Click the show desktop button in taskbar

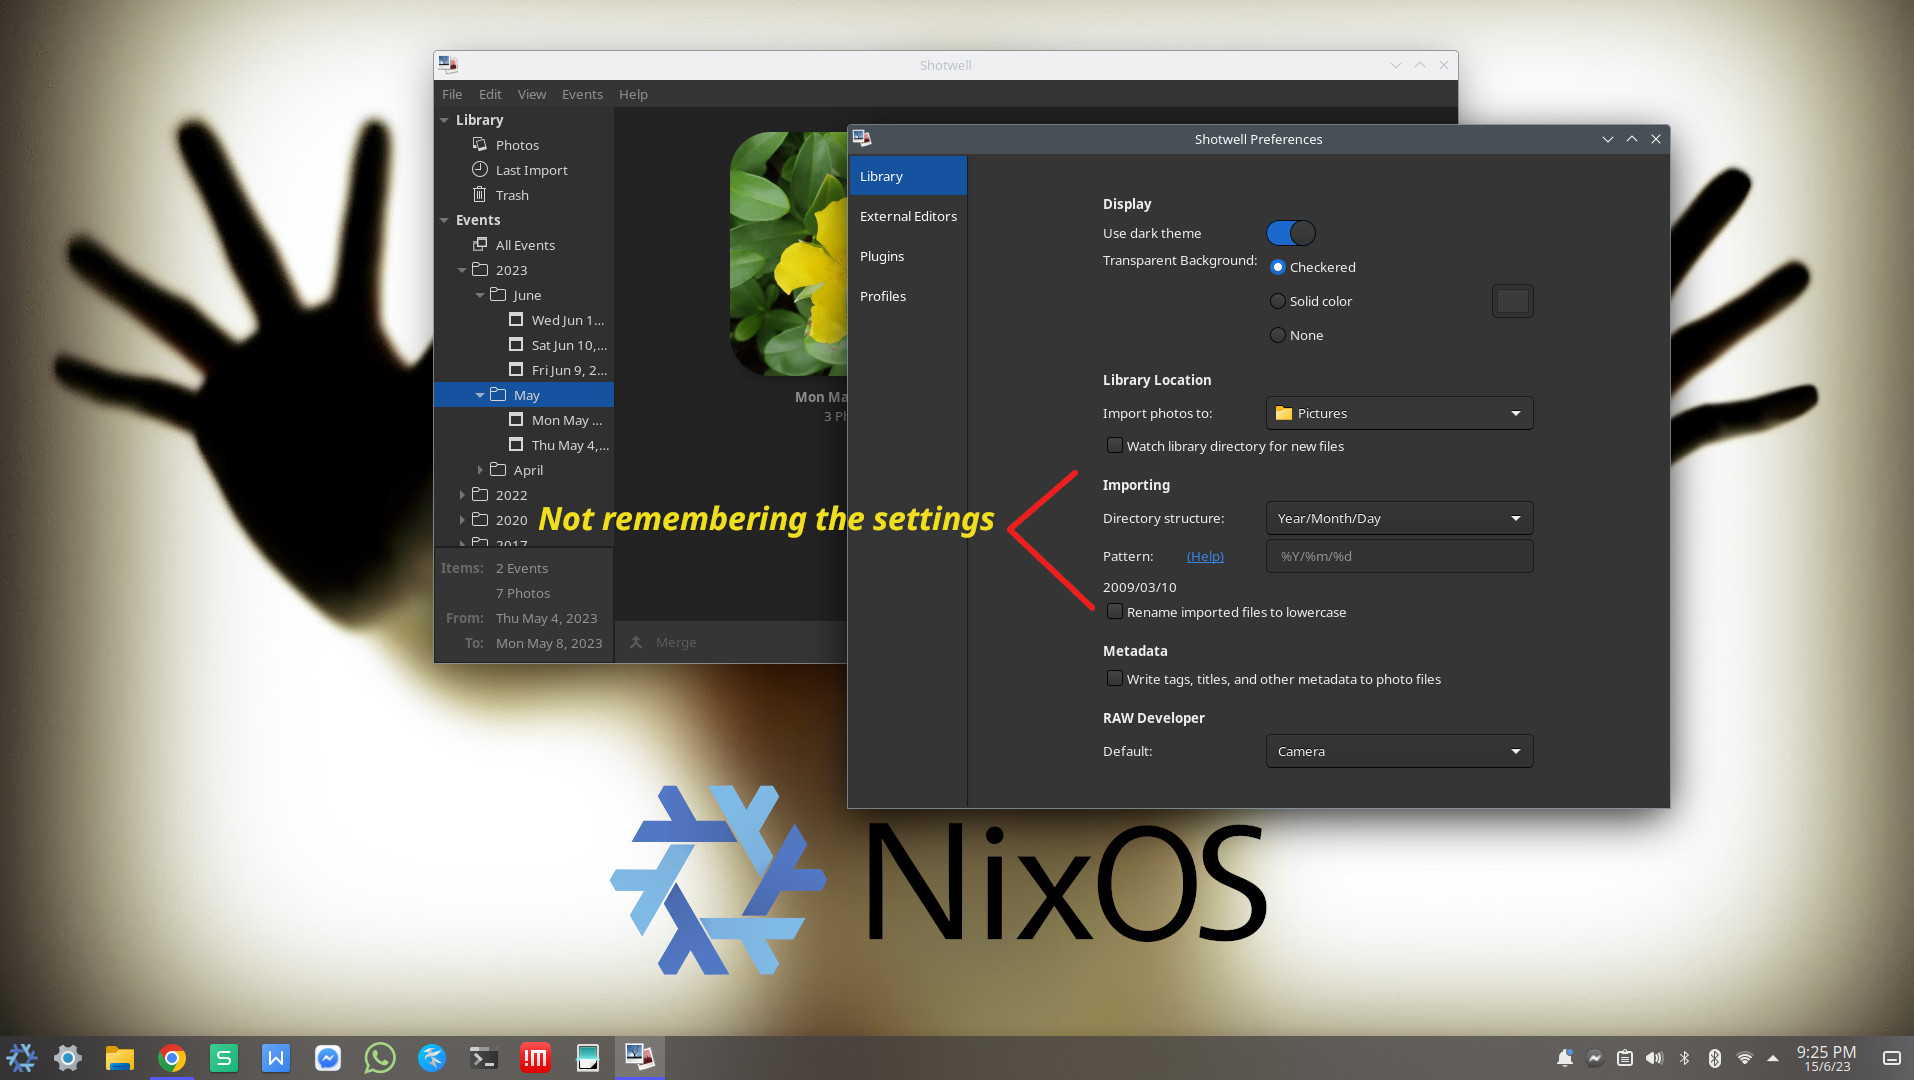click(x=1892, y=1058)
